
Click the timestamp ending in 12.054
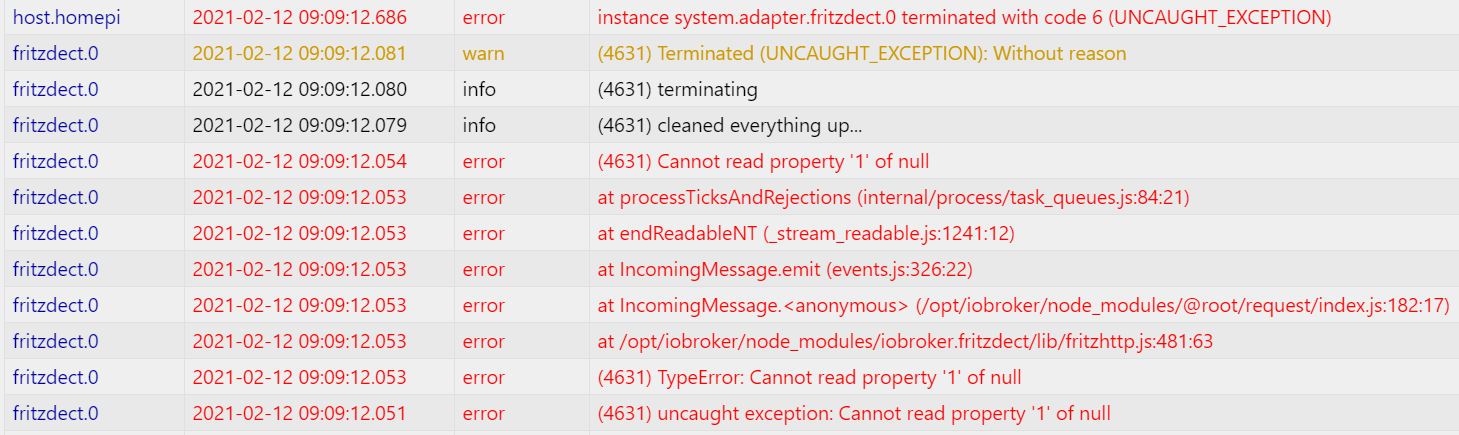tap(299, 161)
